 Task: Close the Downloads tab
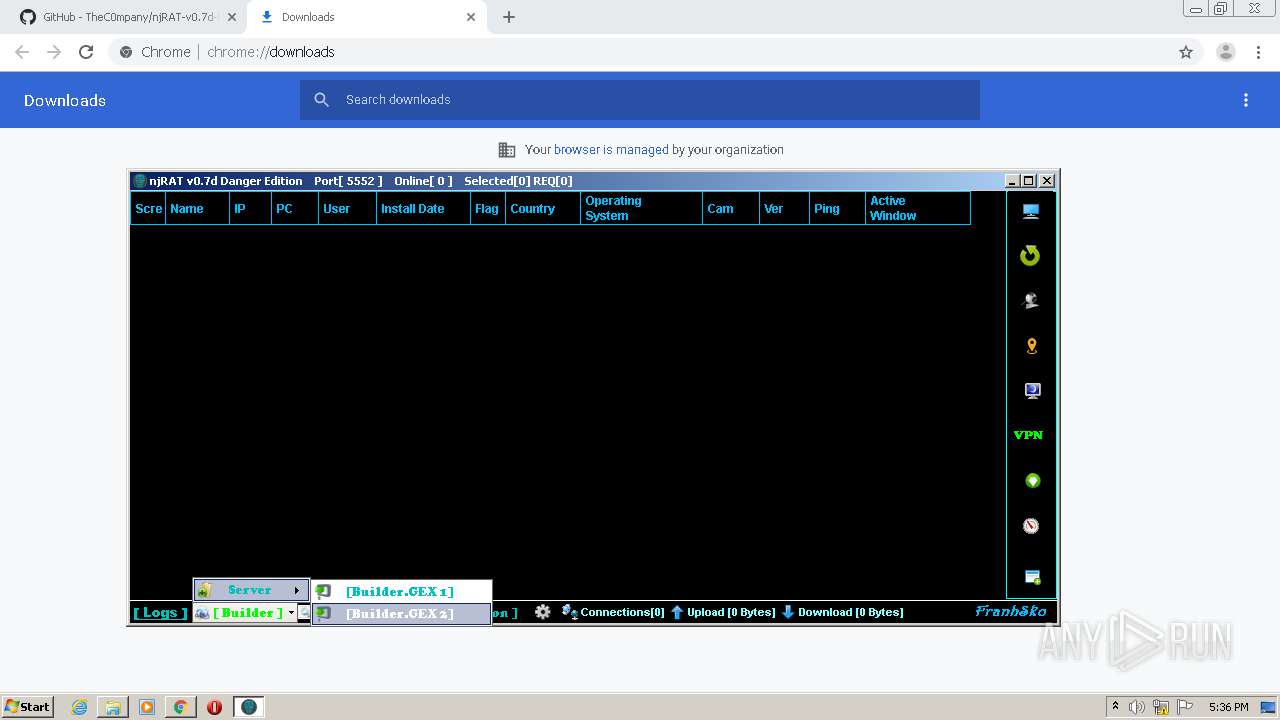click(471, 17)
